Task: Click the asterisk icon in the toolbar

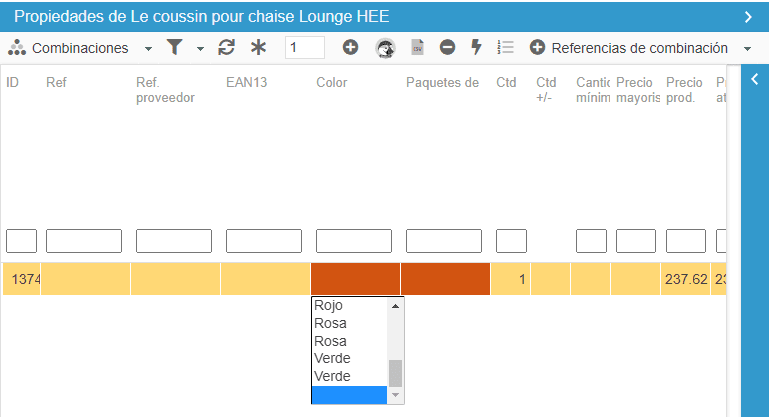Action: coord(259,48)
